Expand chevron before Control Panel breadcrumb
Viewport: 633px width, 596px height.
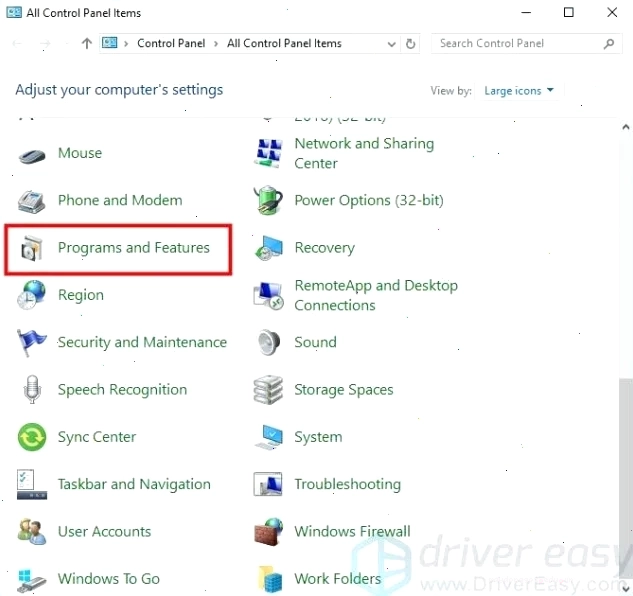(126, 44)
